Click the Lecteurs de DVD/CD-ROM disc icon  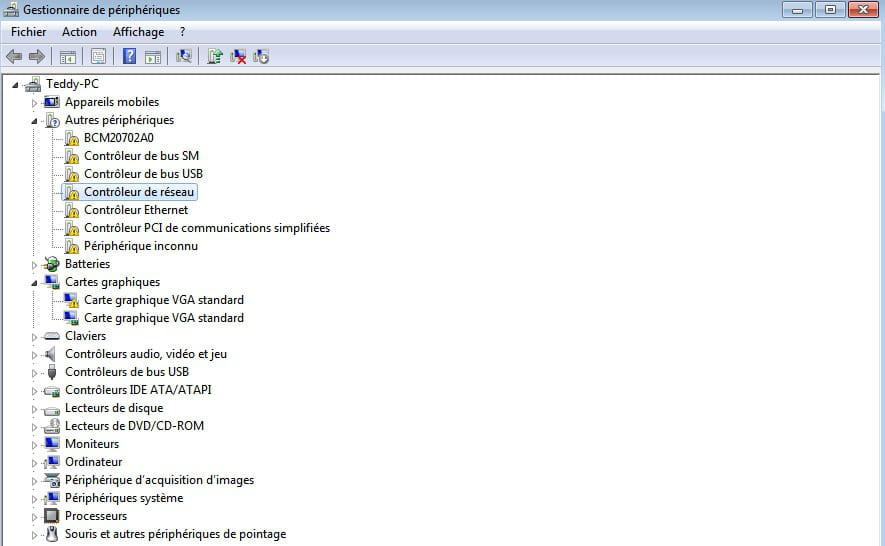point(51,426)
